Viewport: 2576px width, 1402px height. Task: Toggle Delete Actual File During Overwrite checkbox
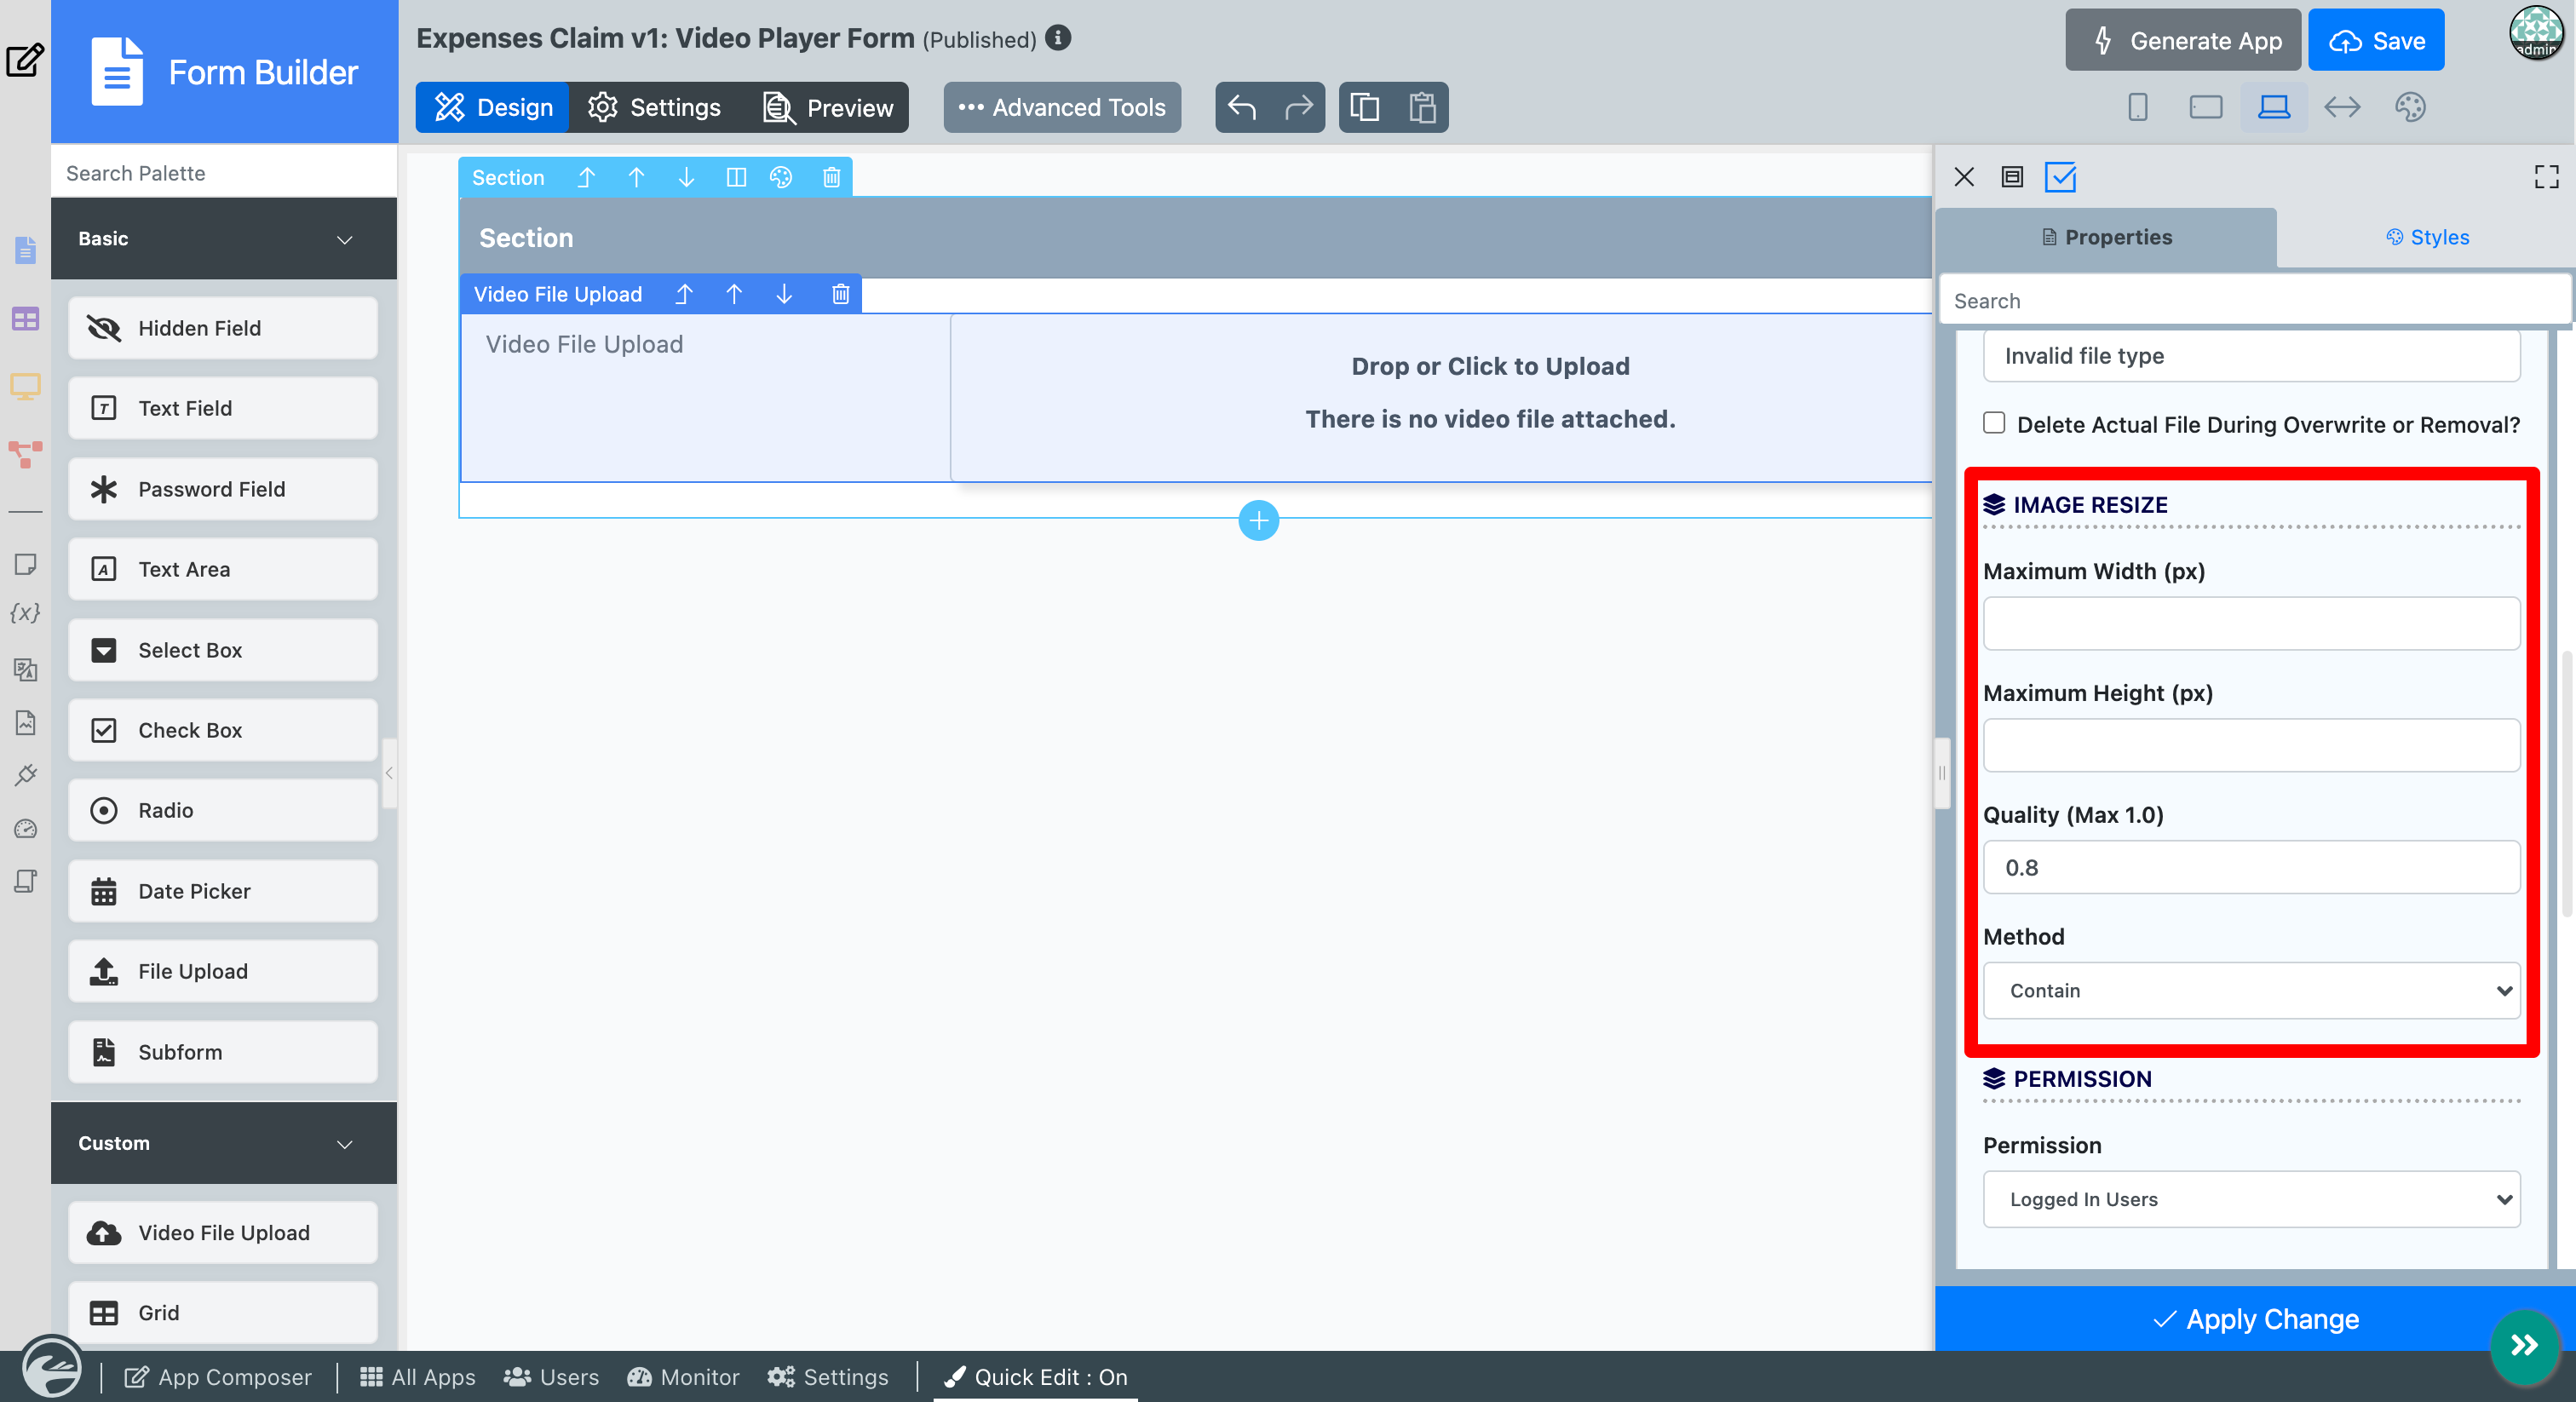pos(1994,423)
